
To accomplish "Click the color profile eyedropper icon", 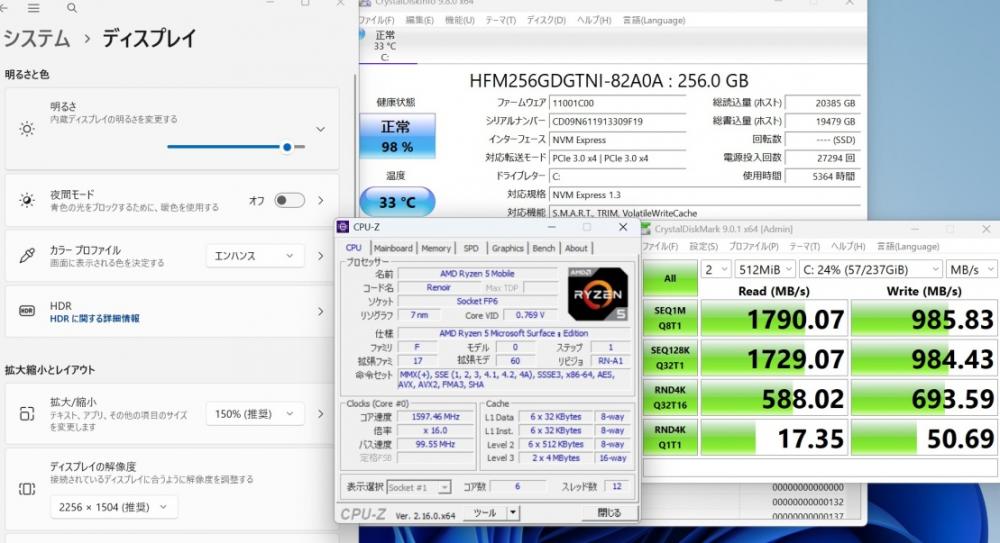I will click(x=27, y=256).
